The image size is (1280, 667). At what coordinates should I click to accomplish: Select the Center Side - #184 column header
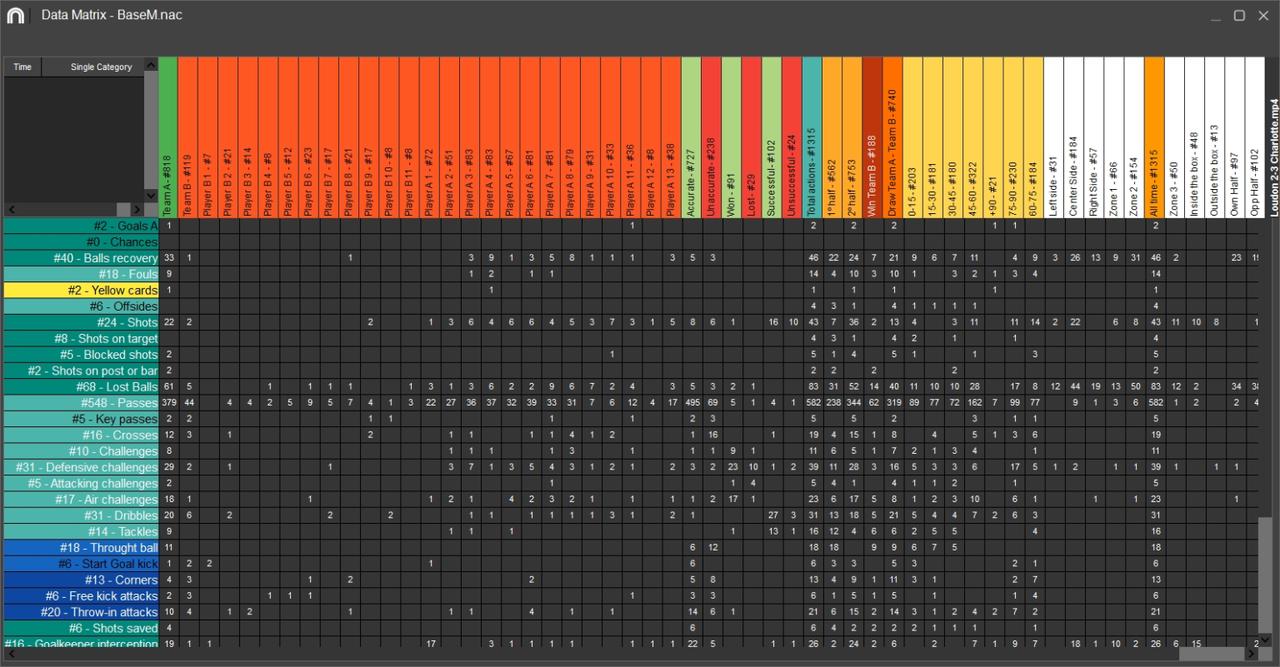pyautogui.click(x=1074, y=137)
